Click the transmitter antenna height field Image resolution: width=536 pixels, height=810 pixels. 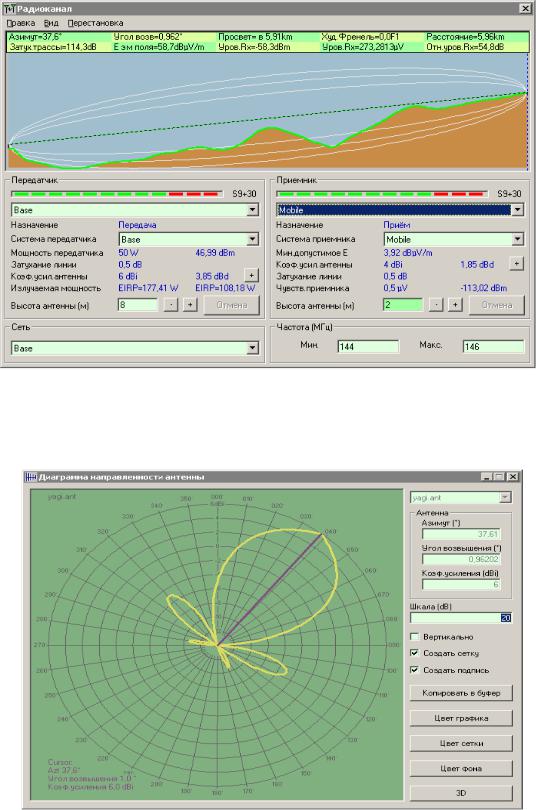138,305
